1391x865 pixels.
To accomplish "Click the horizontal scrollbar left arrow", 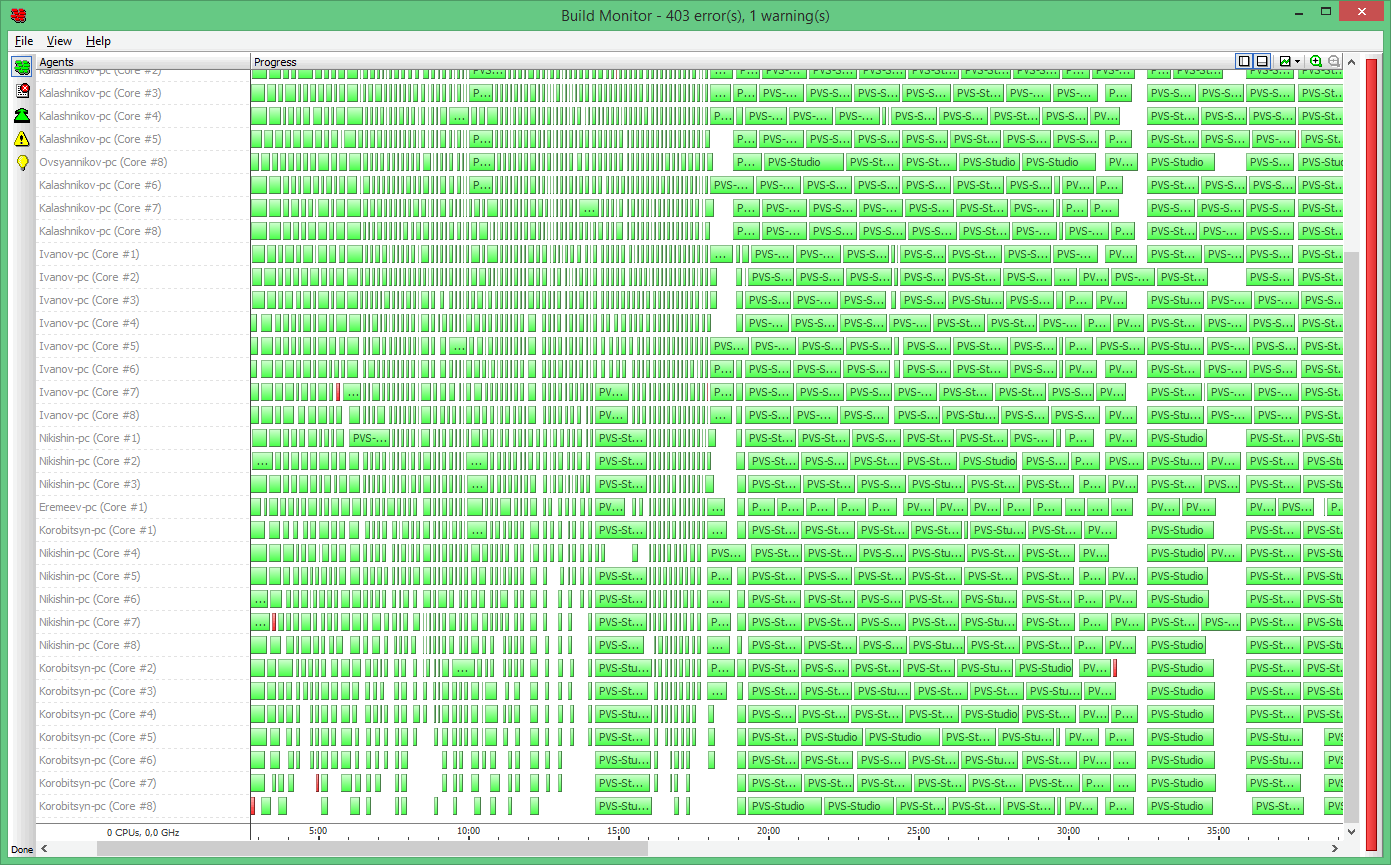I will 43,848.
